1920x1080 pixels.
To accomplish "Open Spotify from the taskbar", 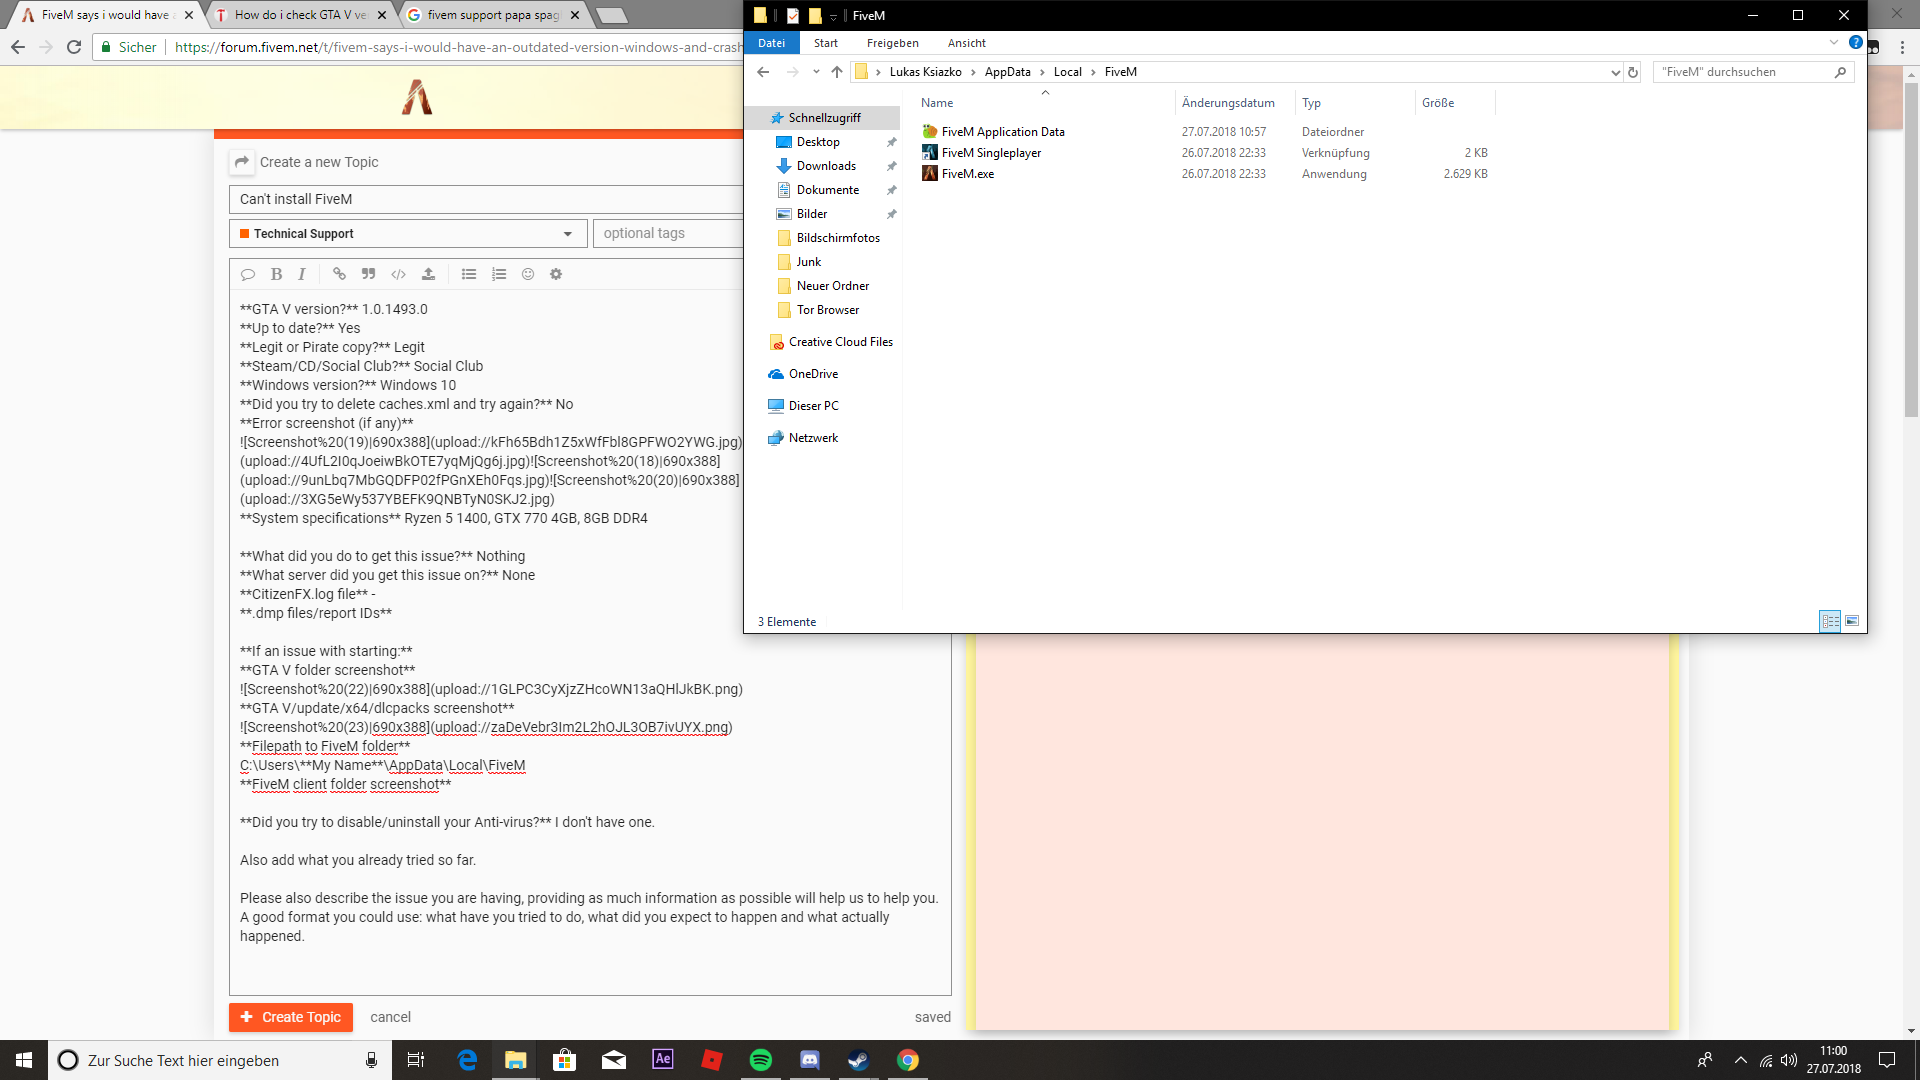I will point(760,1060).
